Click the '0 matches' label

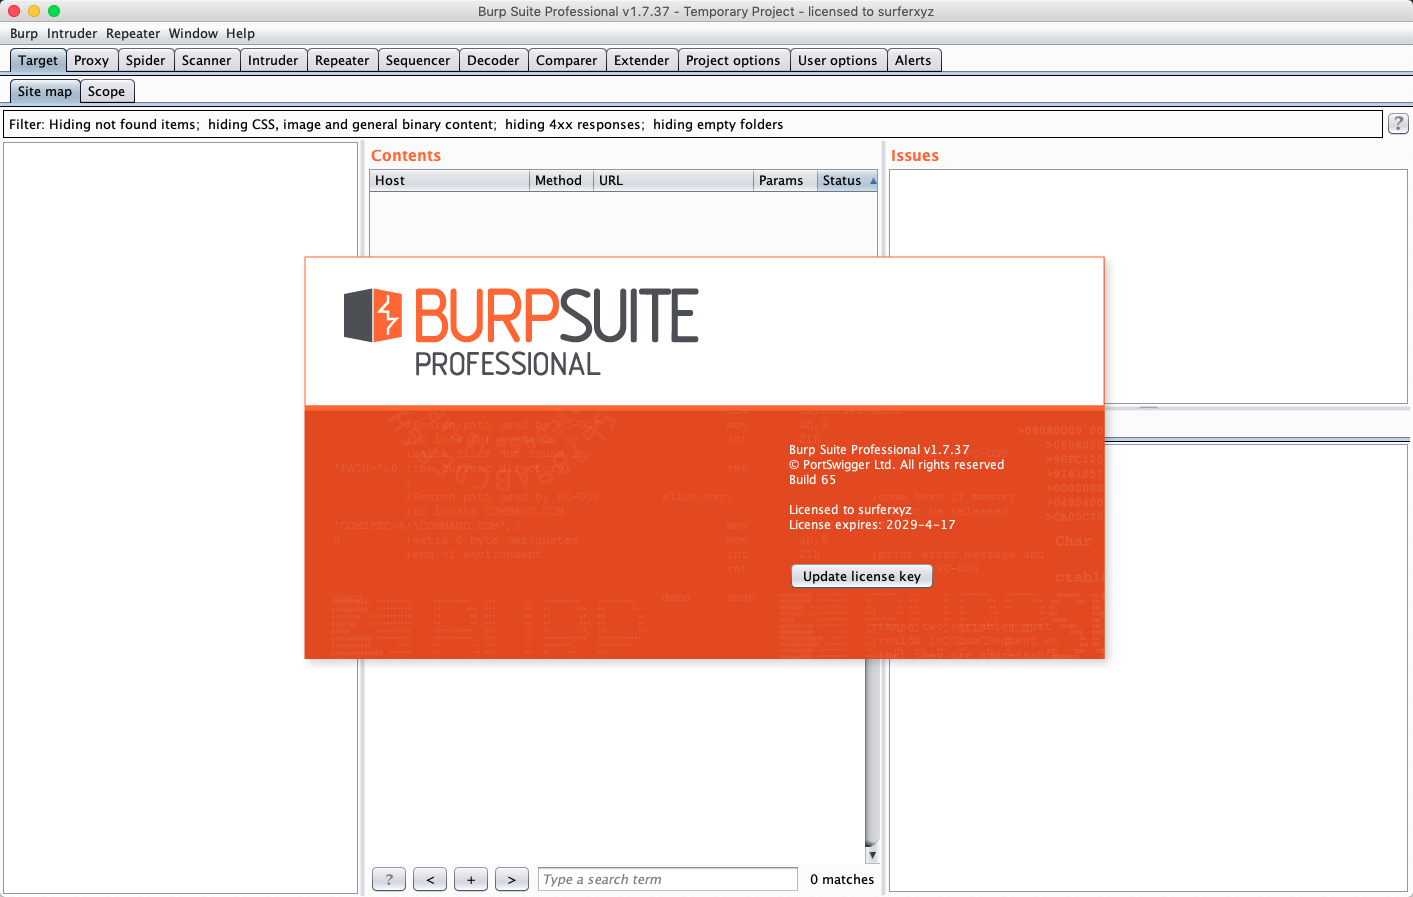842,879
